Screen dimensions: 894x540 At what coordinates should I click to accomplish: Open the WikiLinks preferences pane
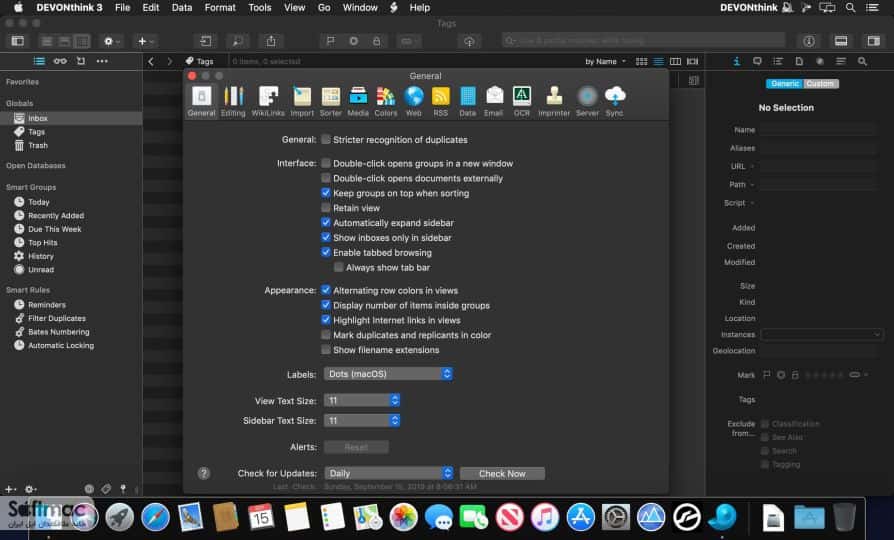point(268,101)
